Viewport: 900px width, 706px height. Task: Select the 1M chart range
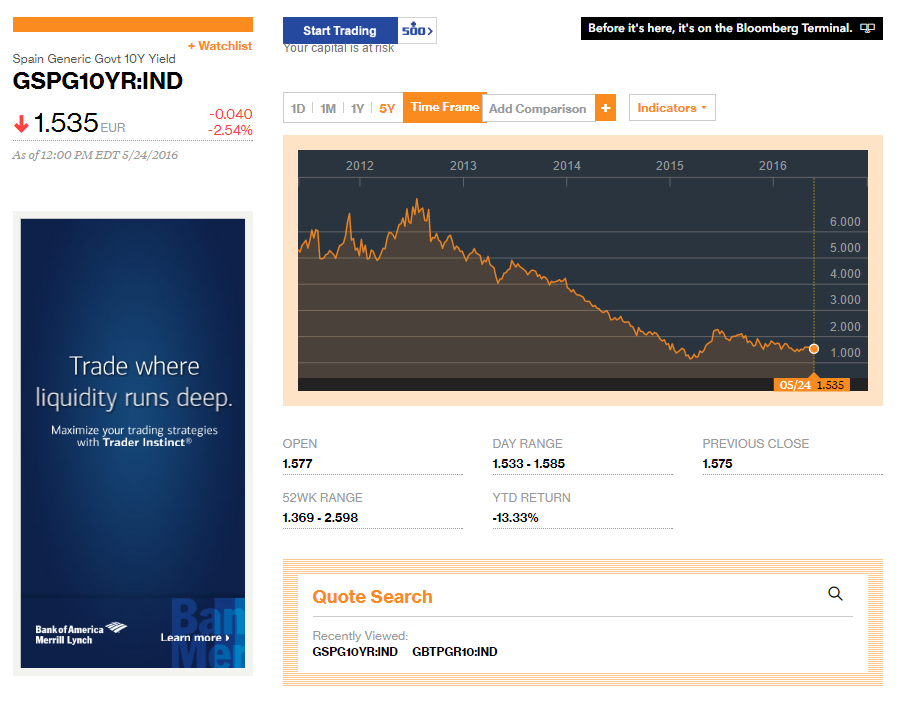pyautogui.click(x=328, y=108)
